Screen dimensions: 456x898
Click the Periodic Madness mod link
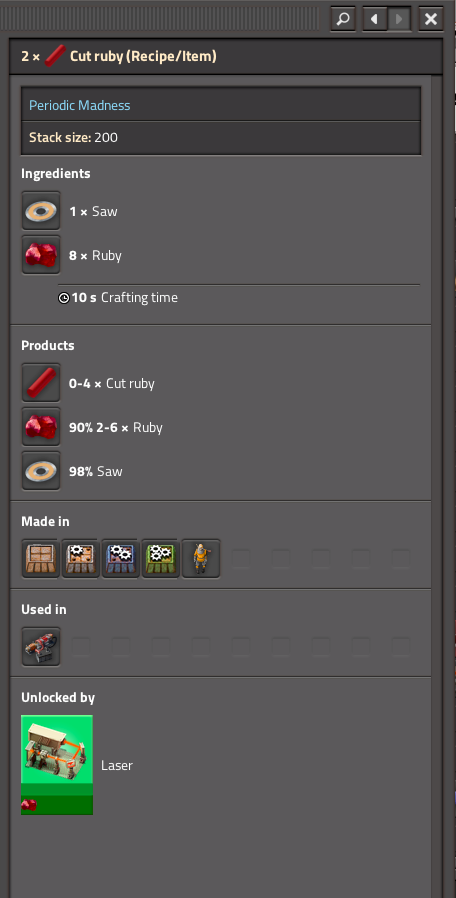(80, 105)
